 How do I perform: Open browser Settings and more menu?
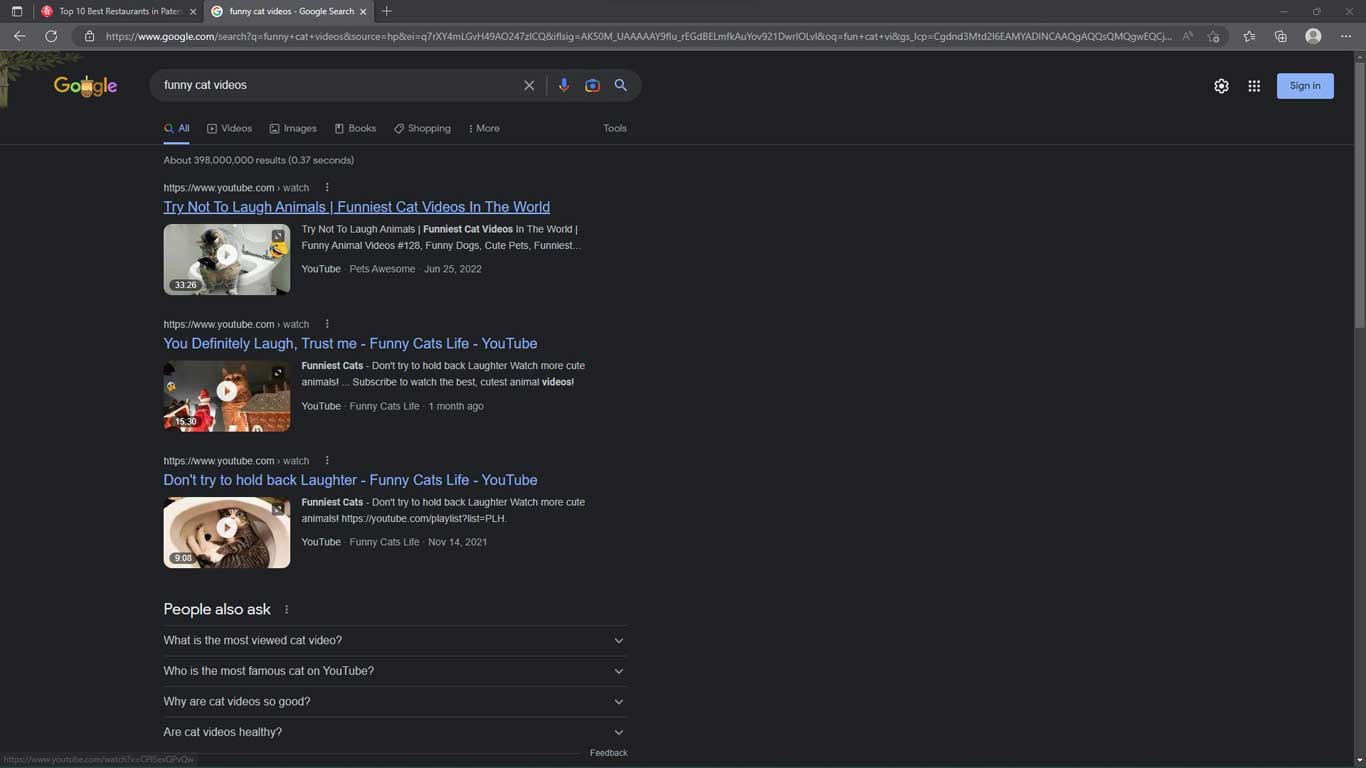tap(1346, 36)
